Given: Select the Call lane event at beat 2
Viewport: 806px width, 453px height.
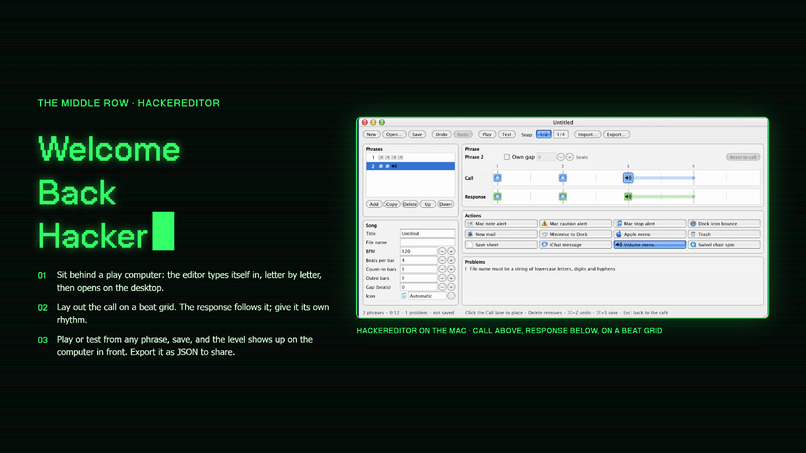Looking at the screenshot, I should tap(563, 178).
